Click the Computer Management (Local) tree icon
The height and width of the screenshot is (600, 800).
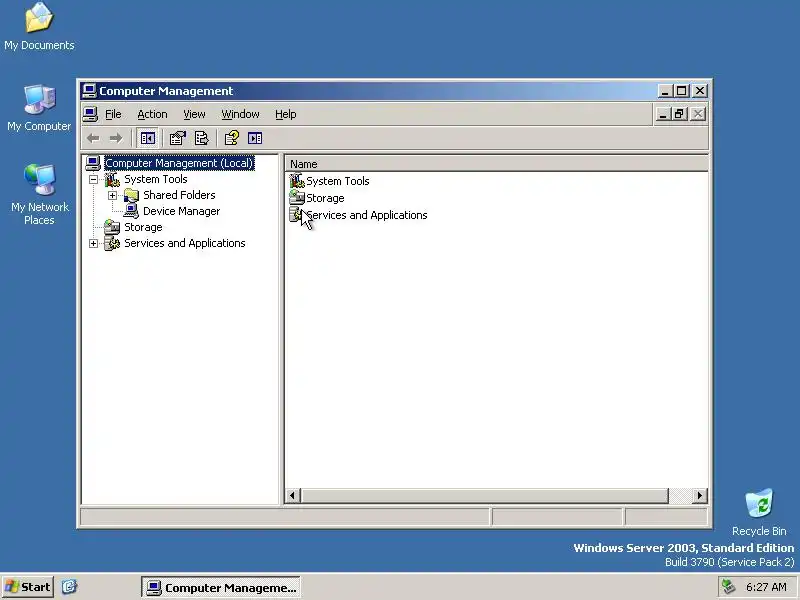[93, 163]
